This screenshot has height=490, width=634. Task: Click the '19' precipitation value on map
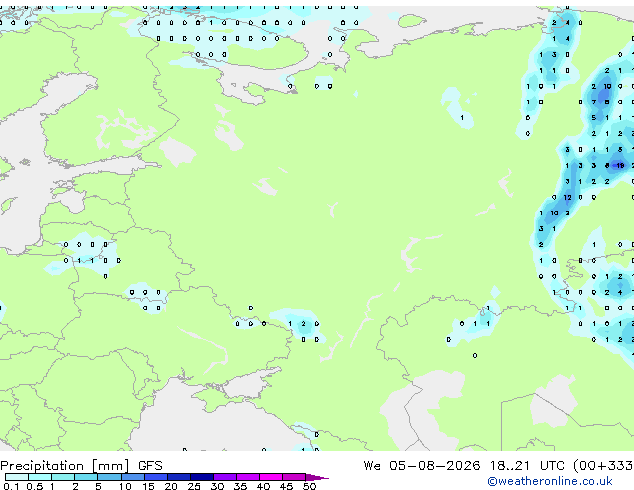pos(620,165)
